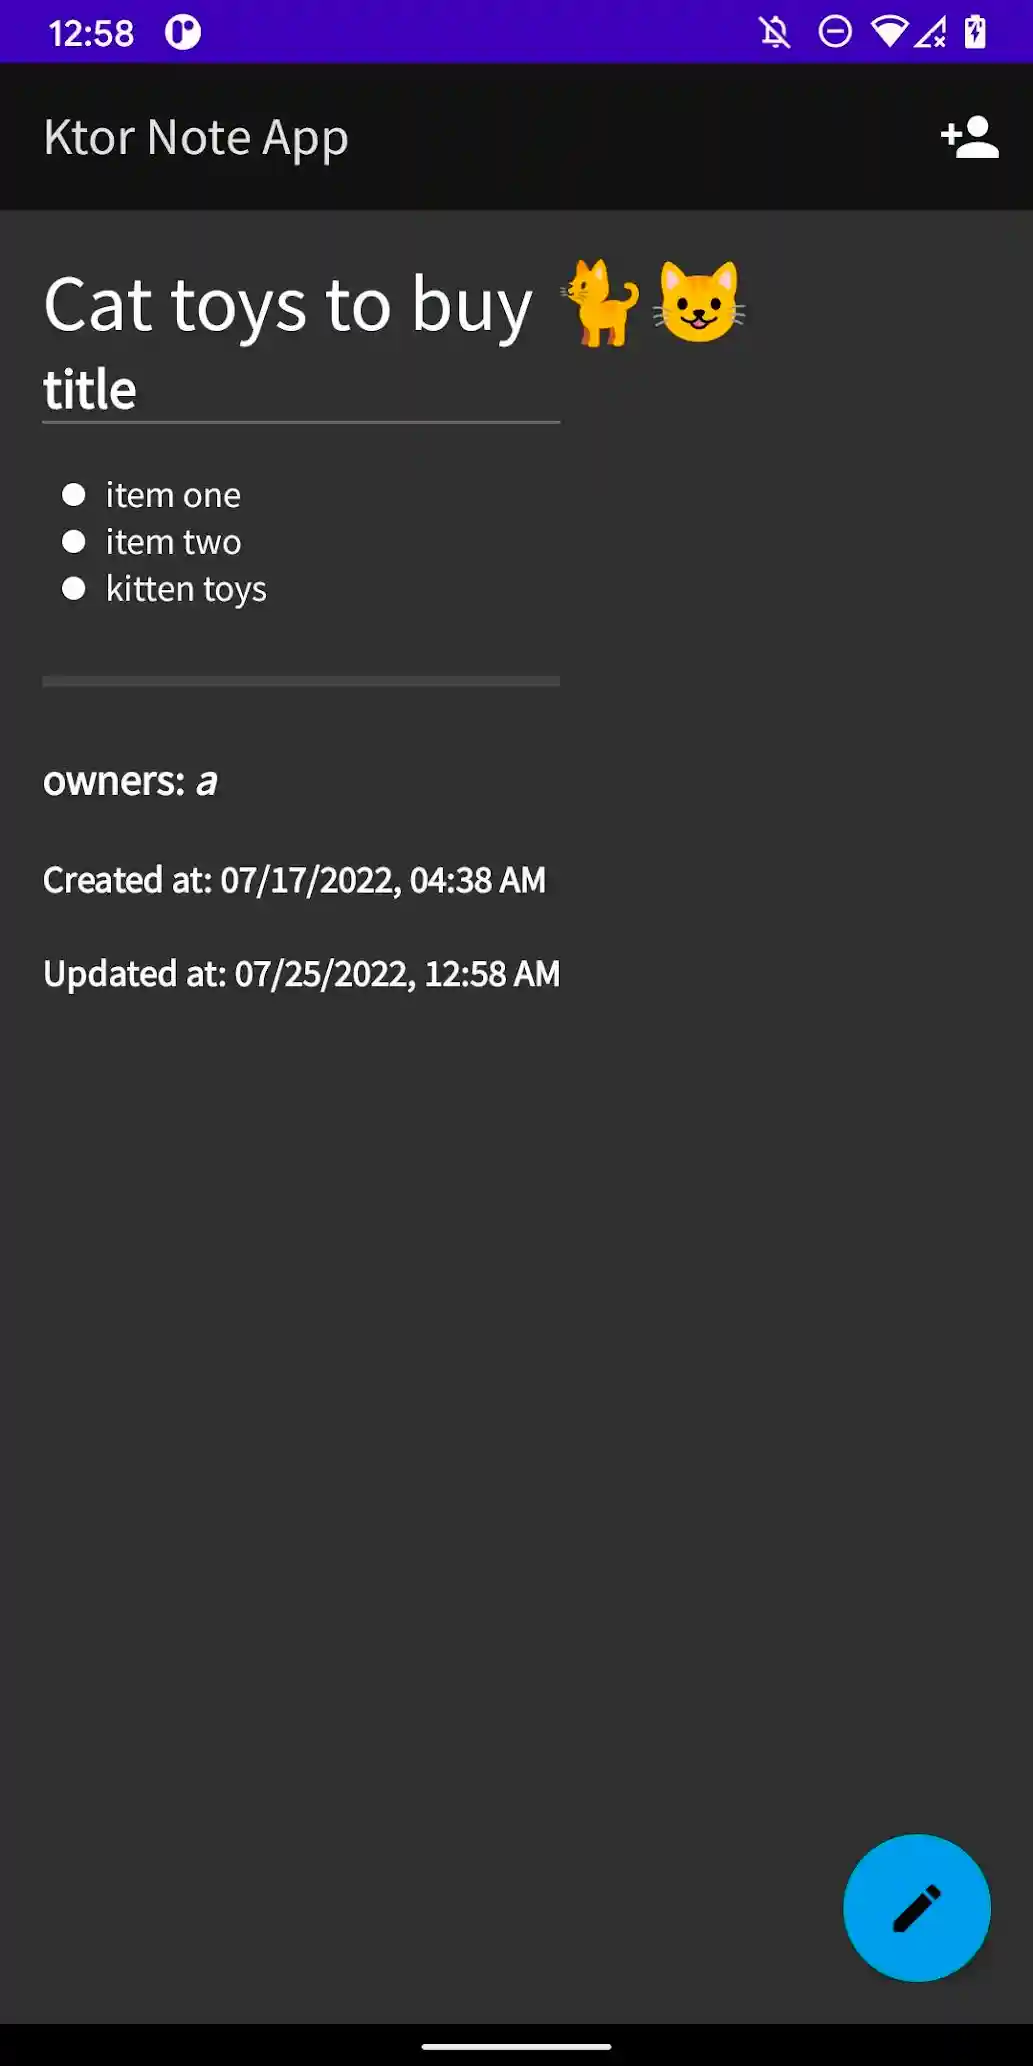Tap the battery charging icon
The width and height of the screenshot is (1033, 2066).
click(x=975, y=32)
